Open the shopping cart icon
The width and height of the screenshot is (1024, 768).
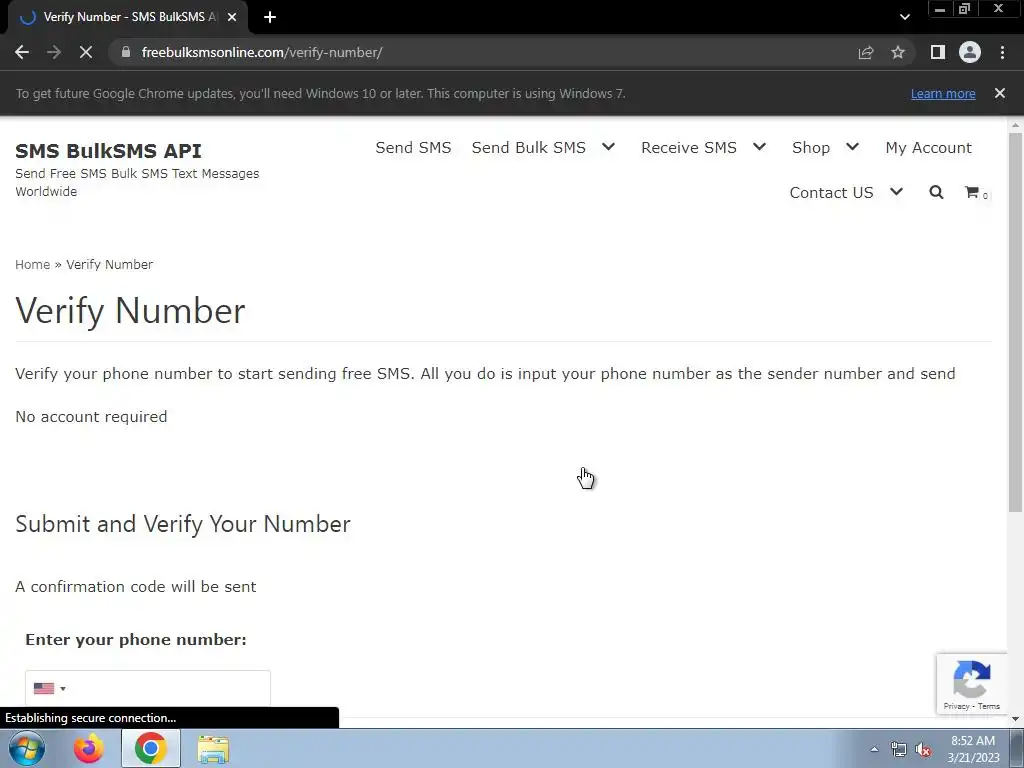(972, 192)
